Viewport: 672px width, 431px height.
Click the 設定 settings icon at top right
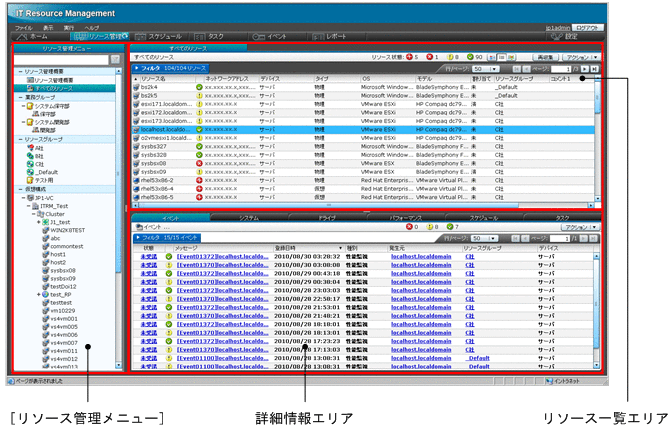pyautogui.click(x=556, y=37)
